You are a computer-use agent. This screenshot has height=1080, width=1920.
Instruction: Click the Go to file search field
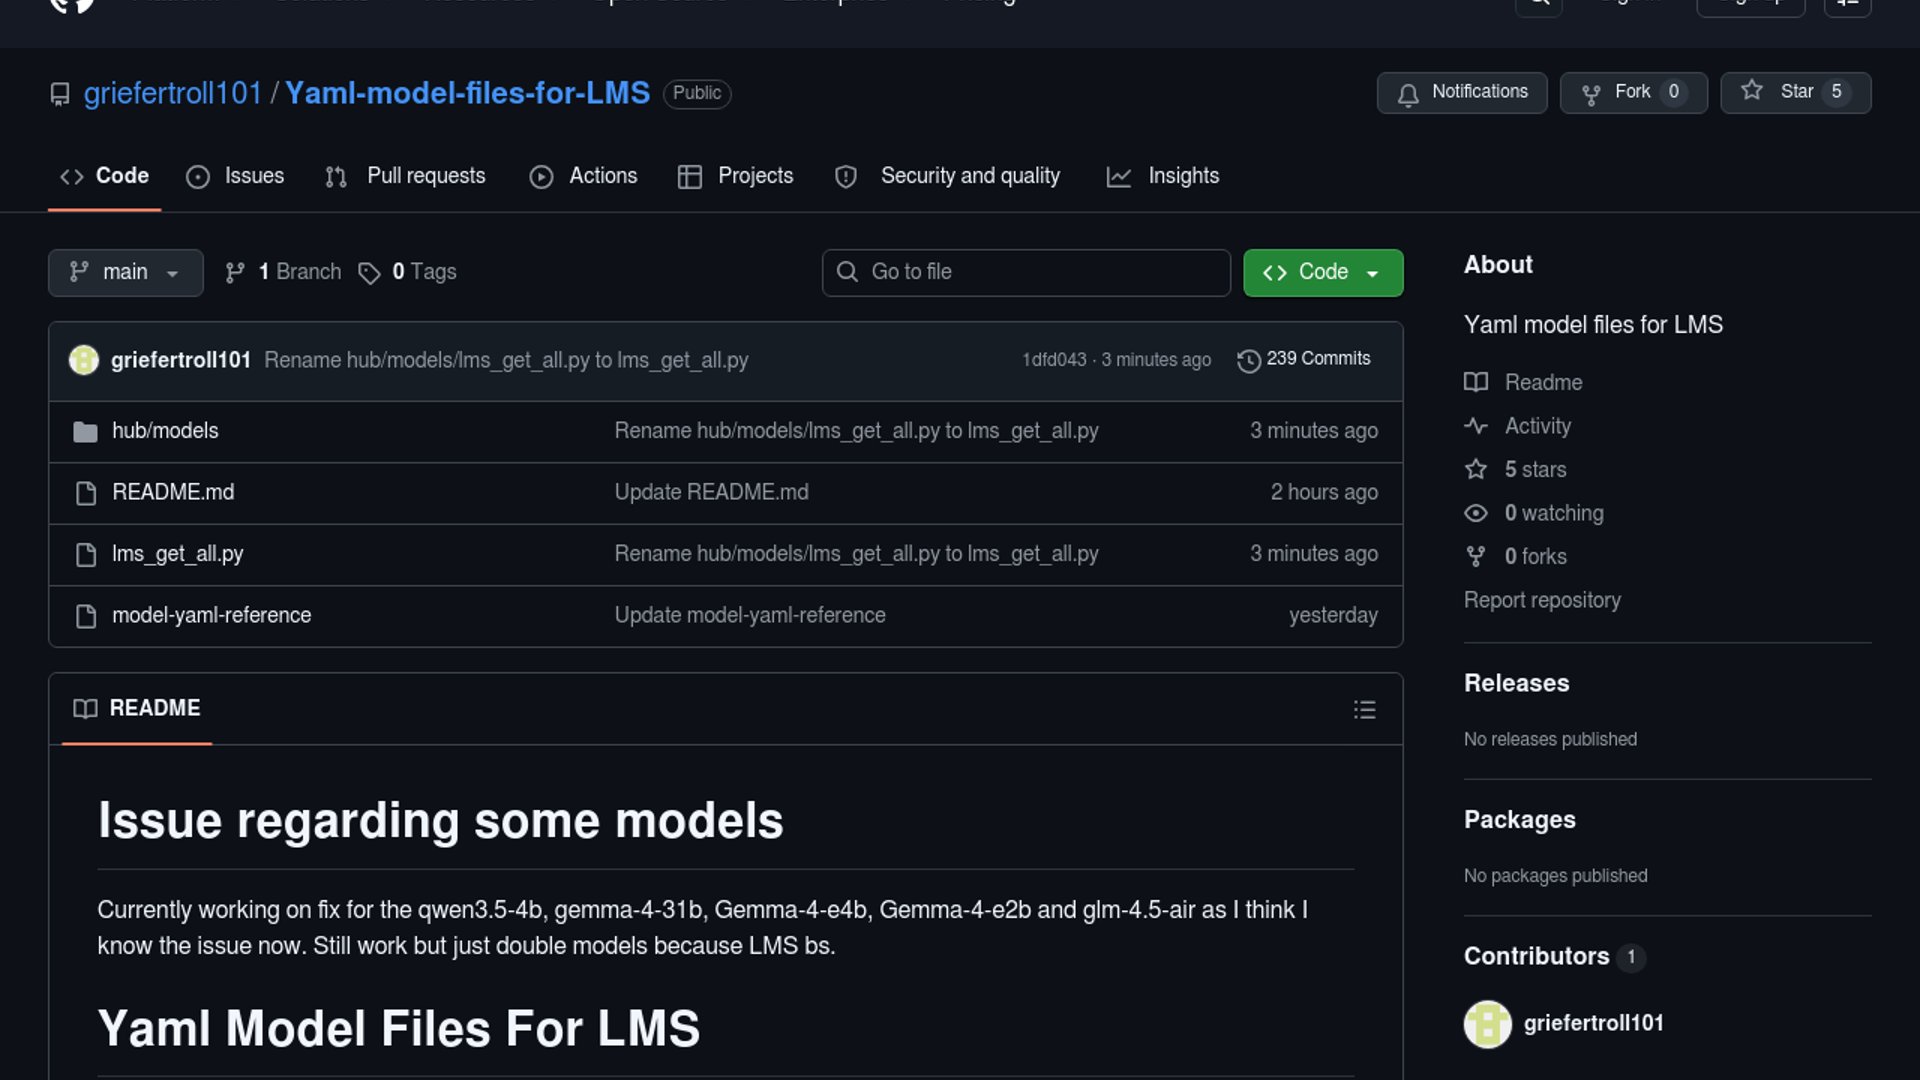(x=1025, y=272)
